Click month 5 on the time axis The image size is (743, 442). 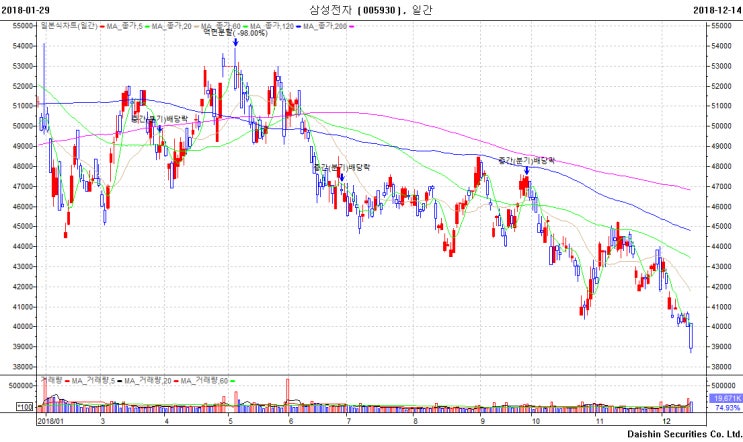pyautogui.click(x=230, y=421)
